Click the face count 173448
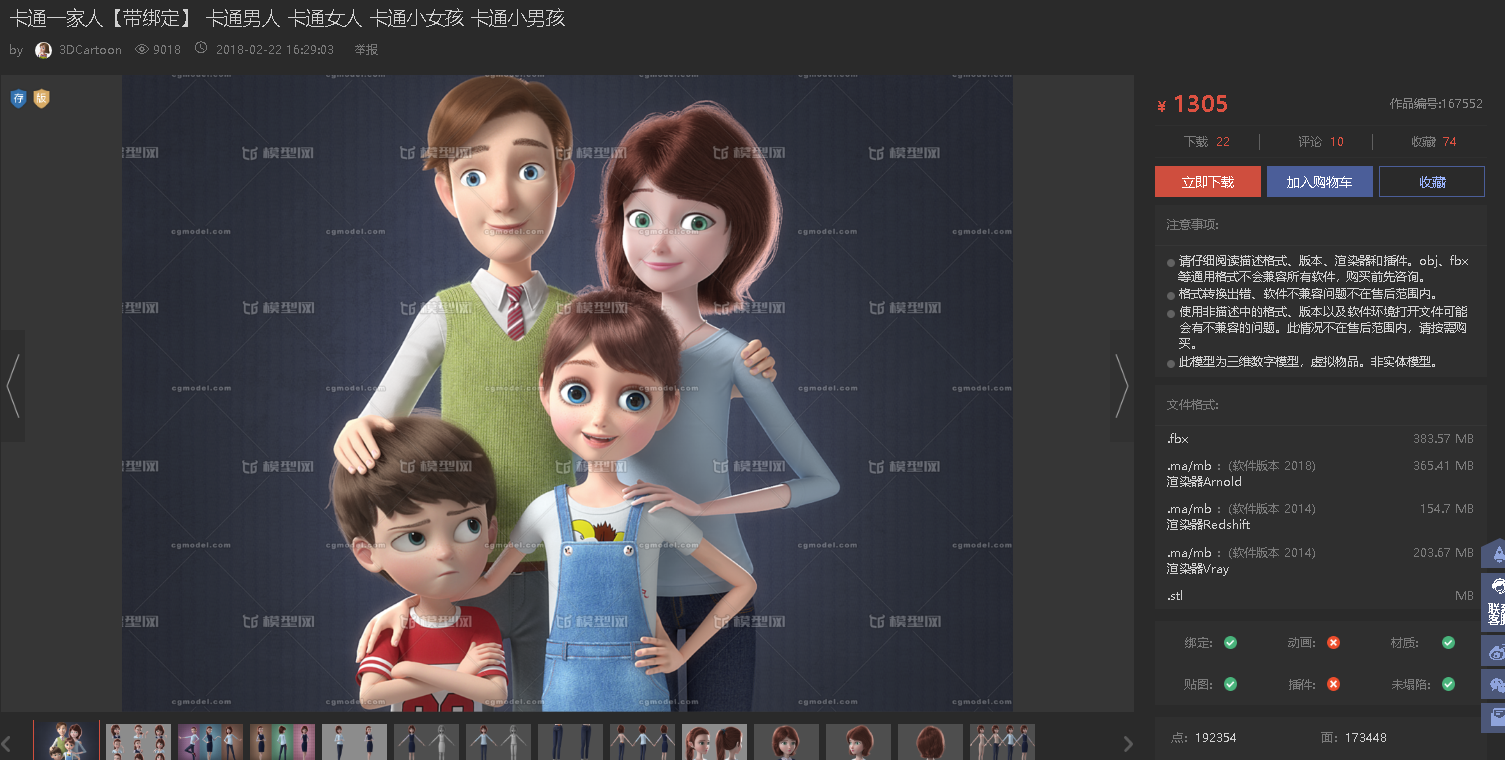The height and width of the screenshot is (760, 1505). [1365, 738]
